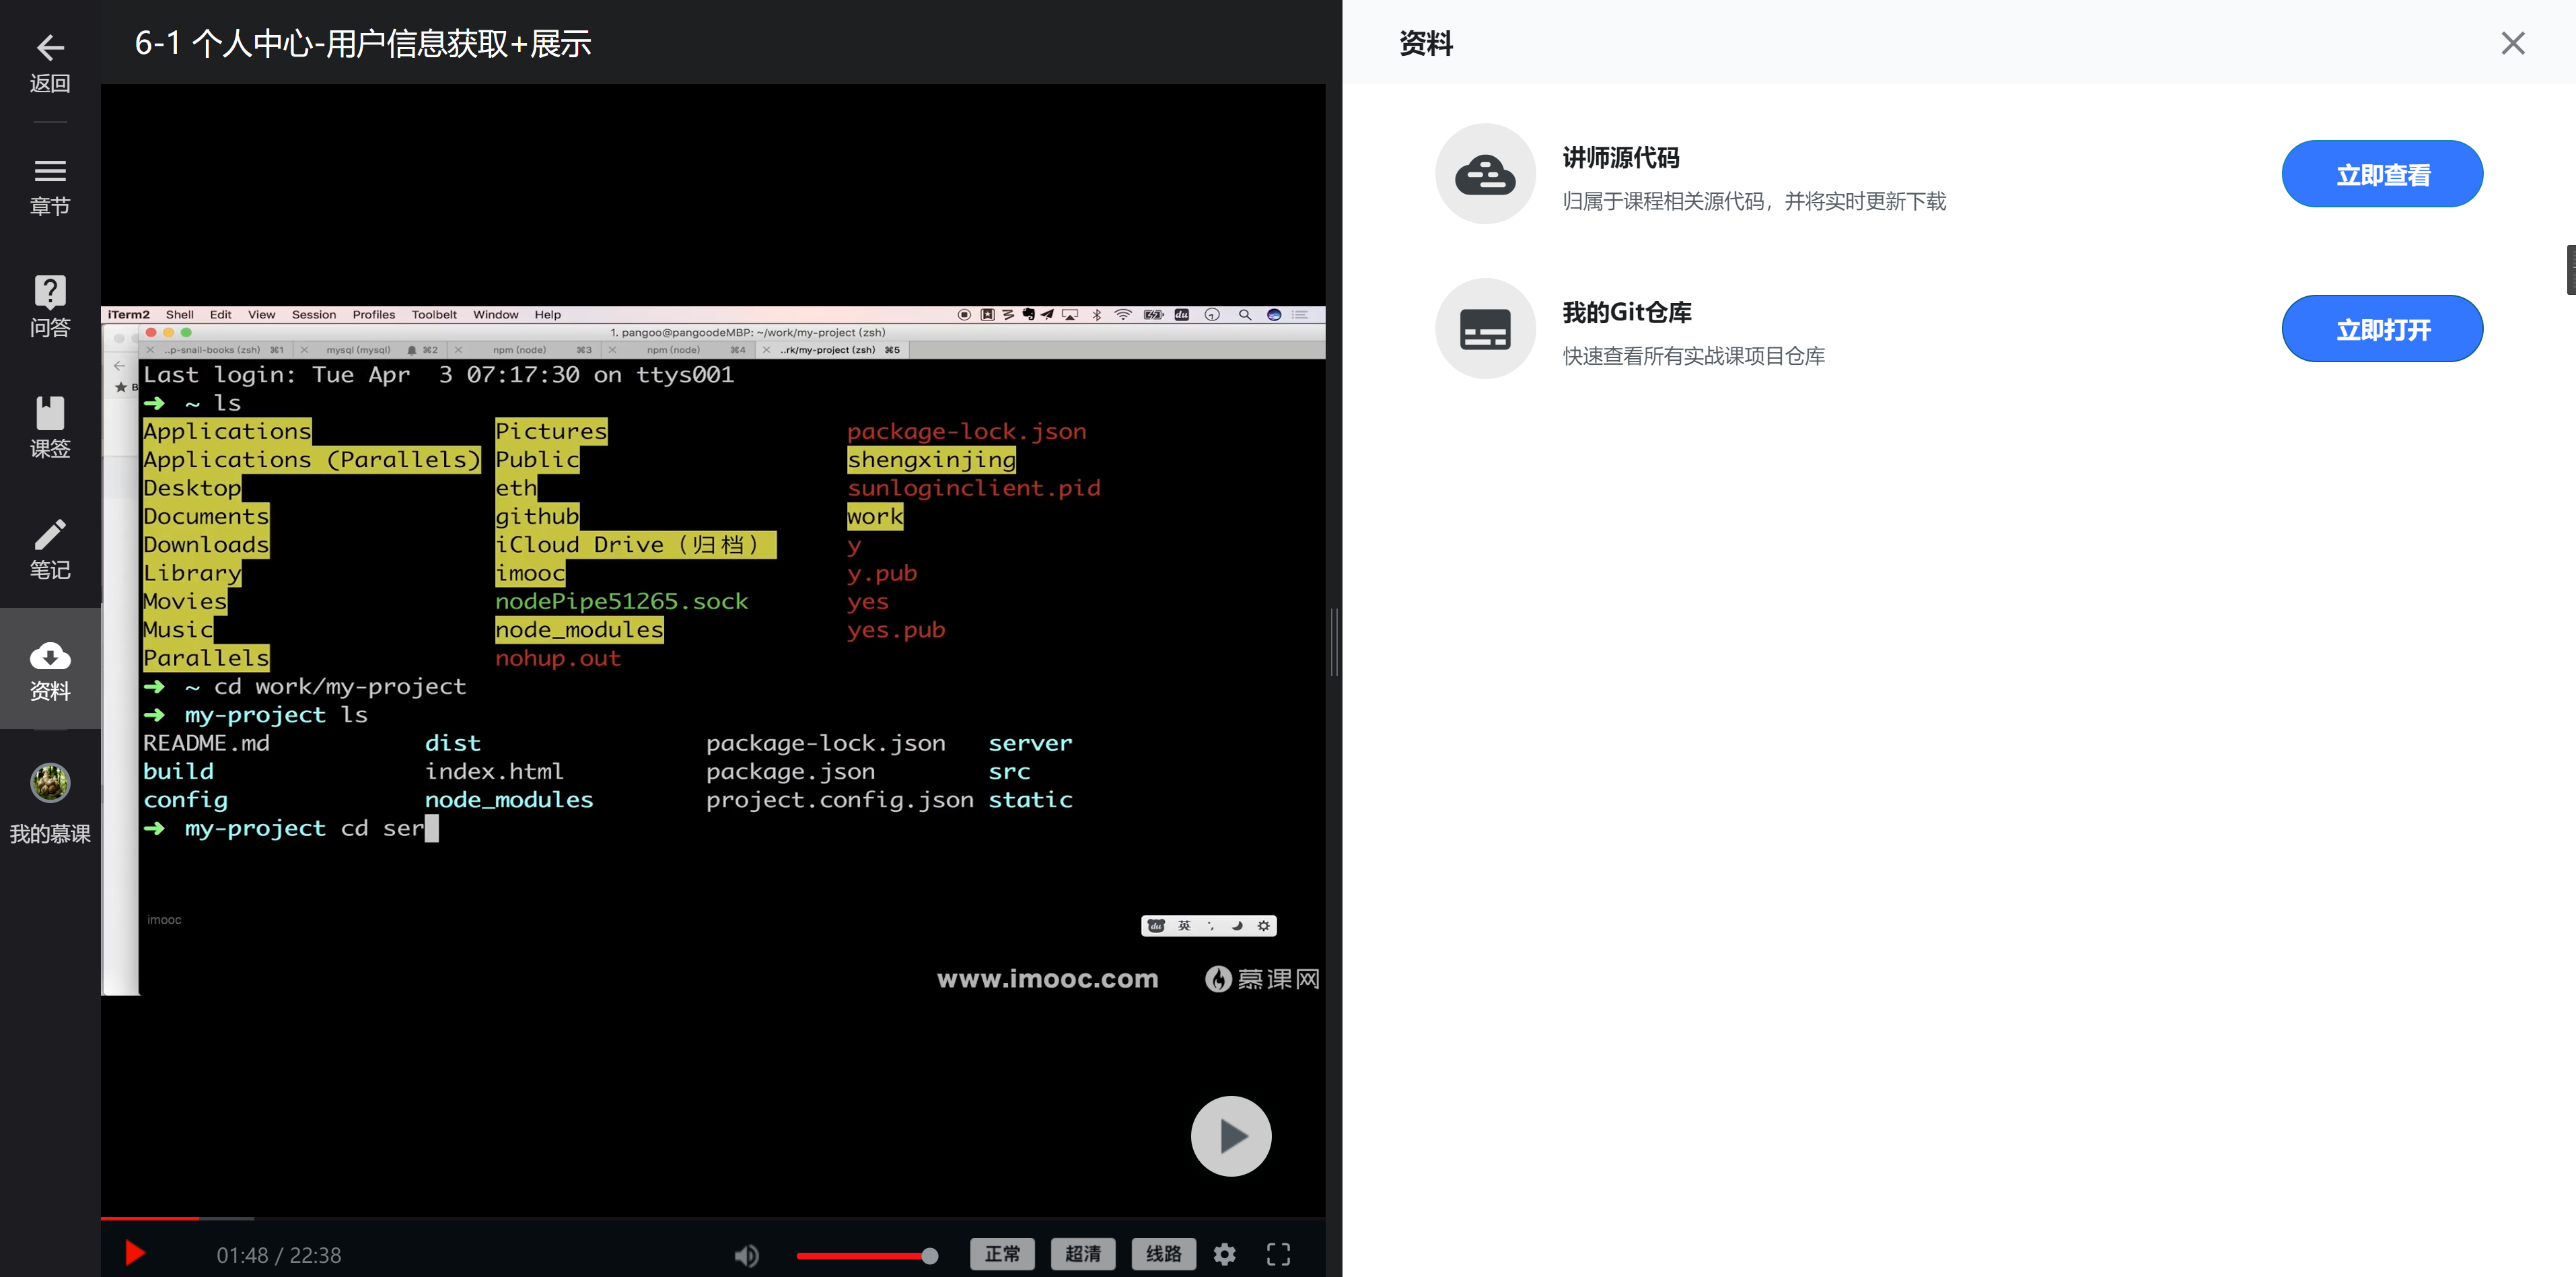
Task: Close the 资料 panel
Action: pyautogui.click(x=2512, y=43)
